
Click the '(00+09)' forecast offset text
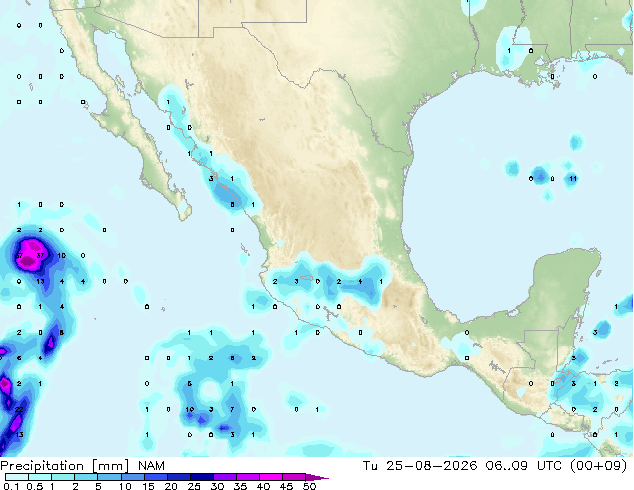pyautogui.click(x=599, y=465)
